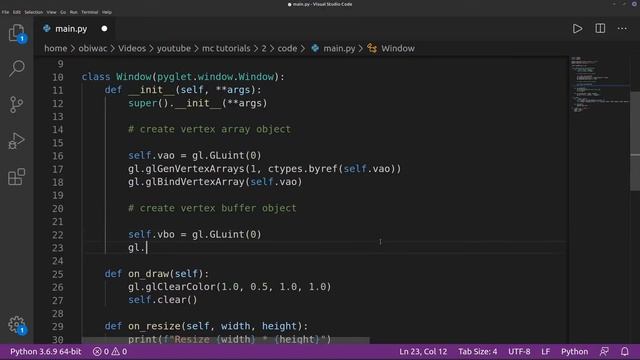The image size is (640, 360).
Task: Change Tab Size: 4 indentation setting
Action: pyautogui.click(x=478, y=351)
